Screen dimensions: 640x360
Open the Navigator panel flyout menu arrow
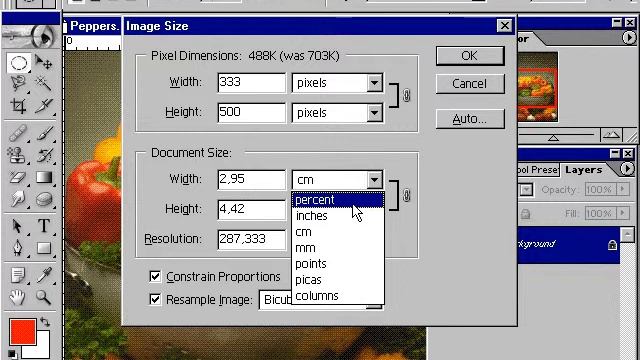(629, 38)
